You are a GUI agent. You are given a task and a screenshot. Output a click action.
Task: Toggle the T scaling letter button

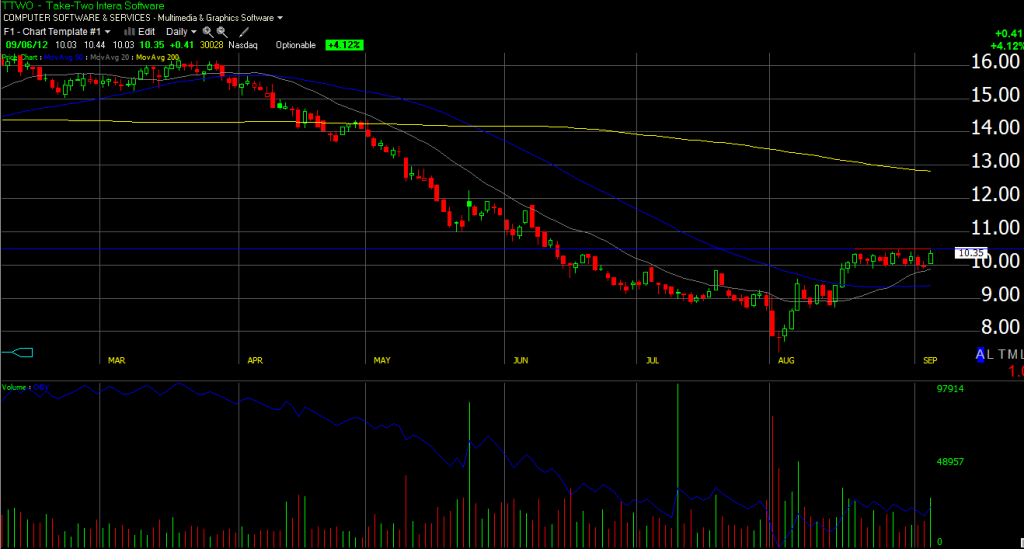(1002, 354)
